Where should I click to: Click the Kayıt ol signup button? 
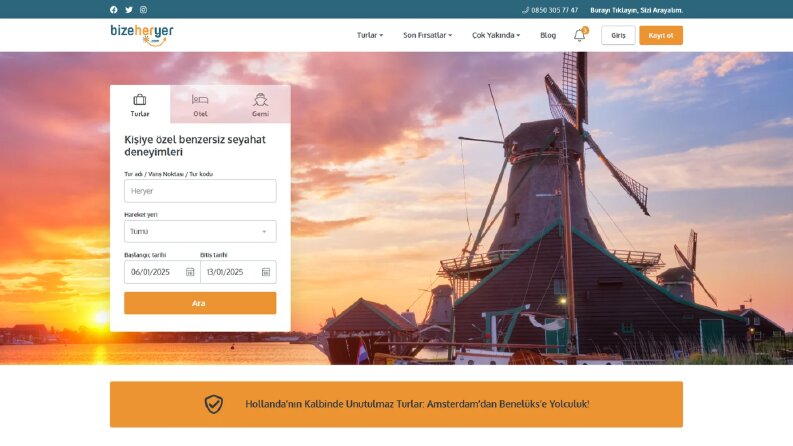coord(660,35)
